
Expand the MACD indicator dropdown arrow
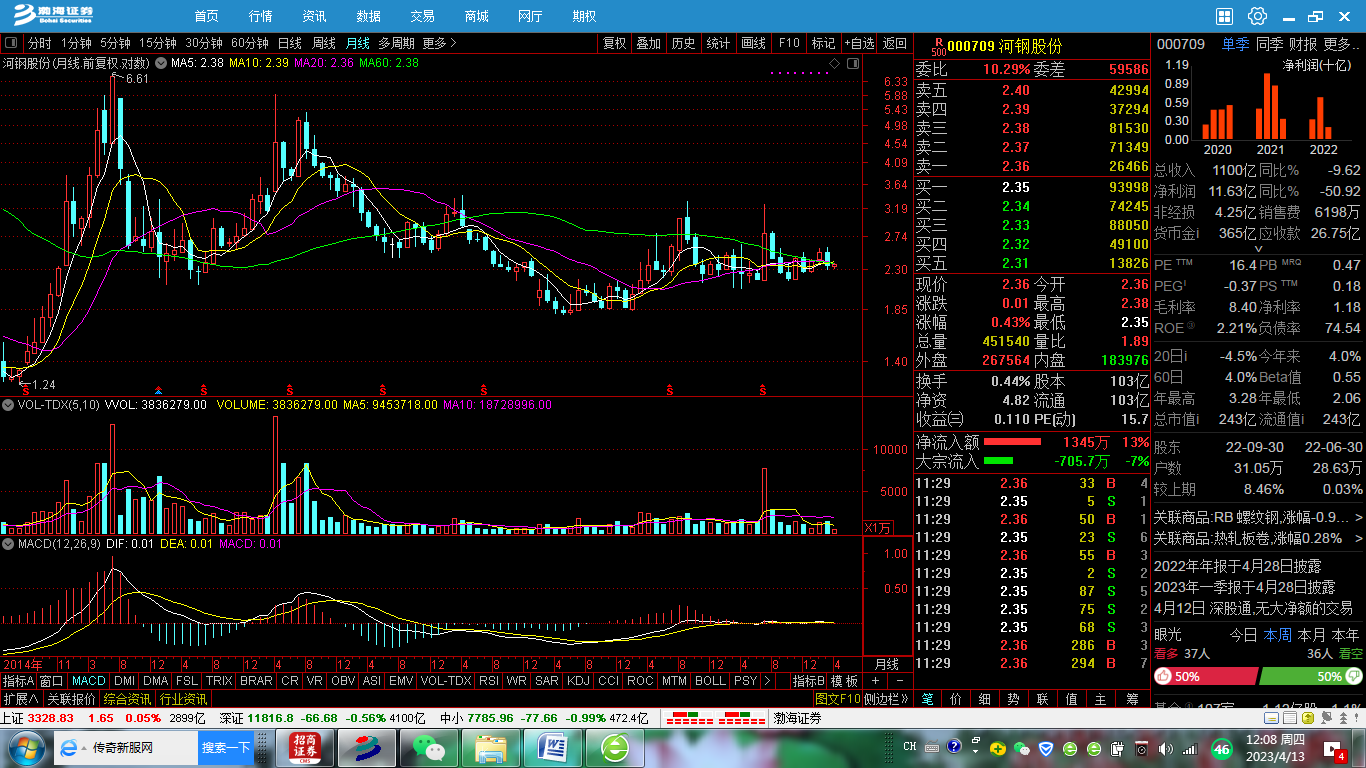[x=8, y=543]
